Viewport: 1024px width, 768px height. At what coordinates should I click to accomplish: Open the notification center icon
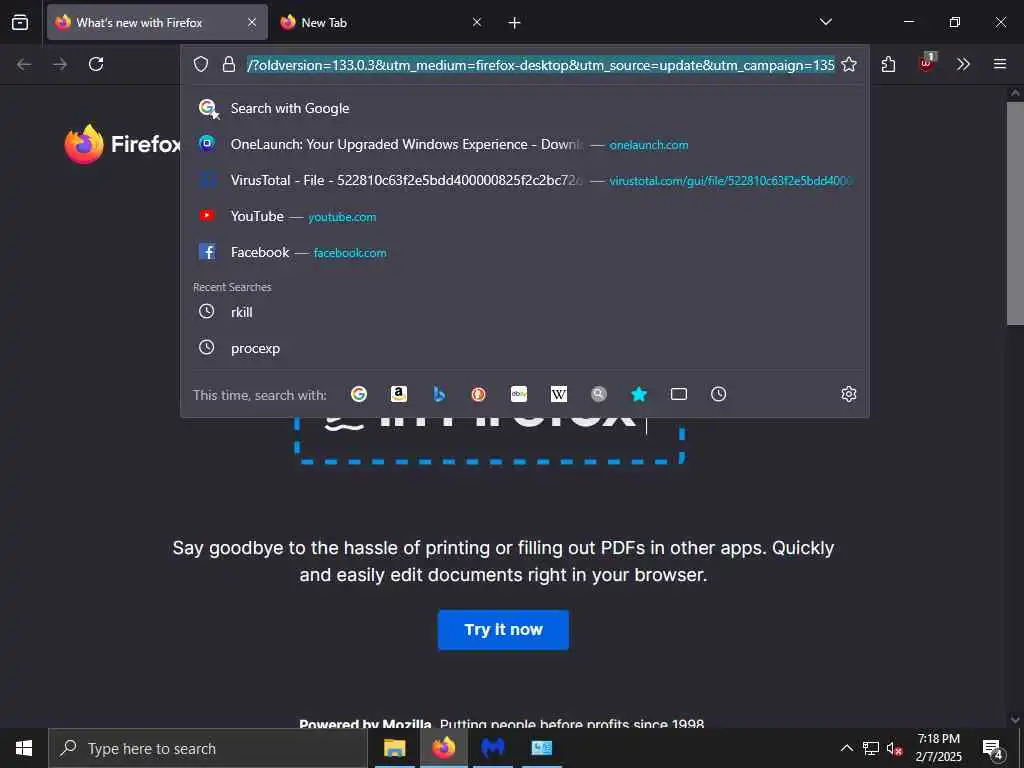pos(993,749)
